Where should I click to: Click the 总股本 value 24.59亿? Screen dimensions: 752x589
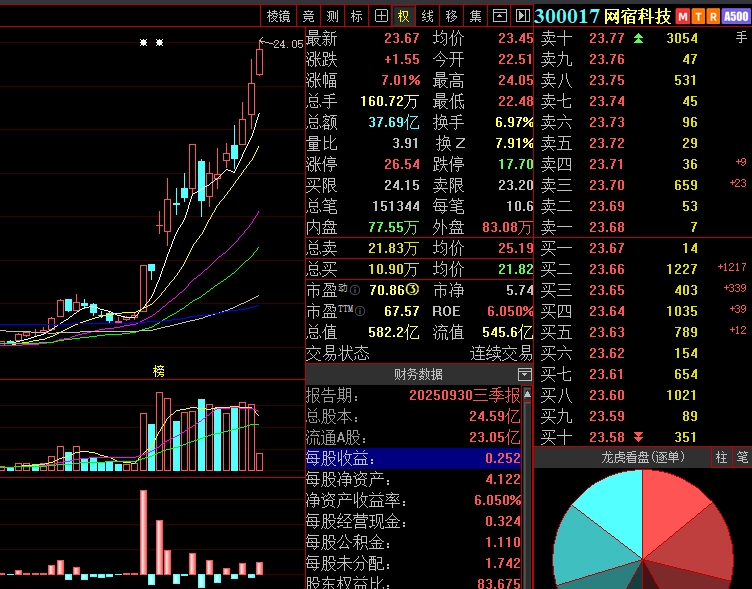click(494, 416)
